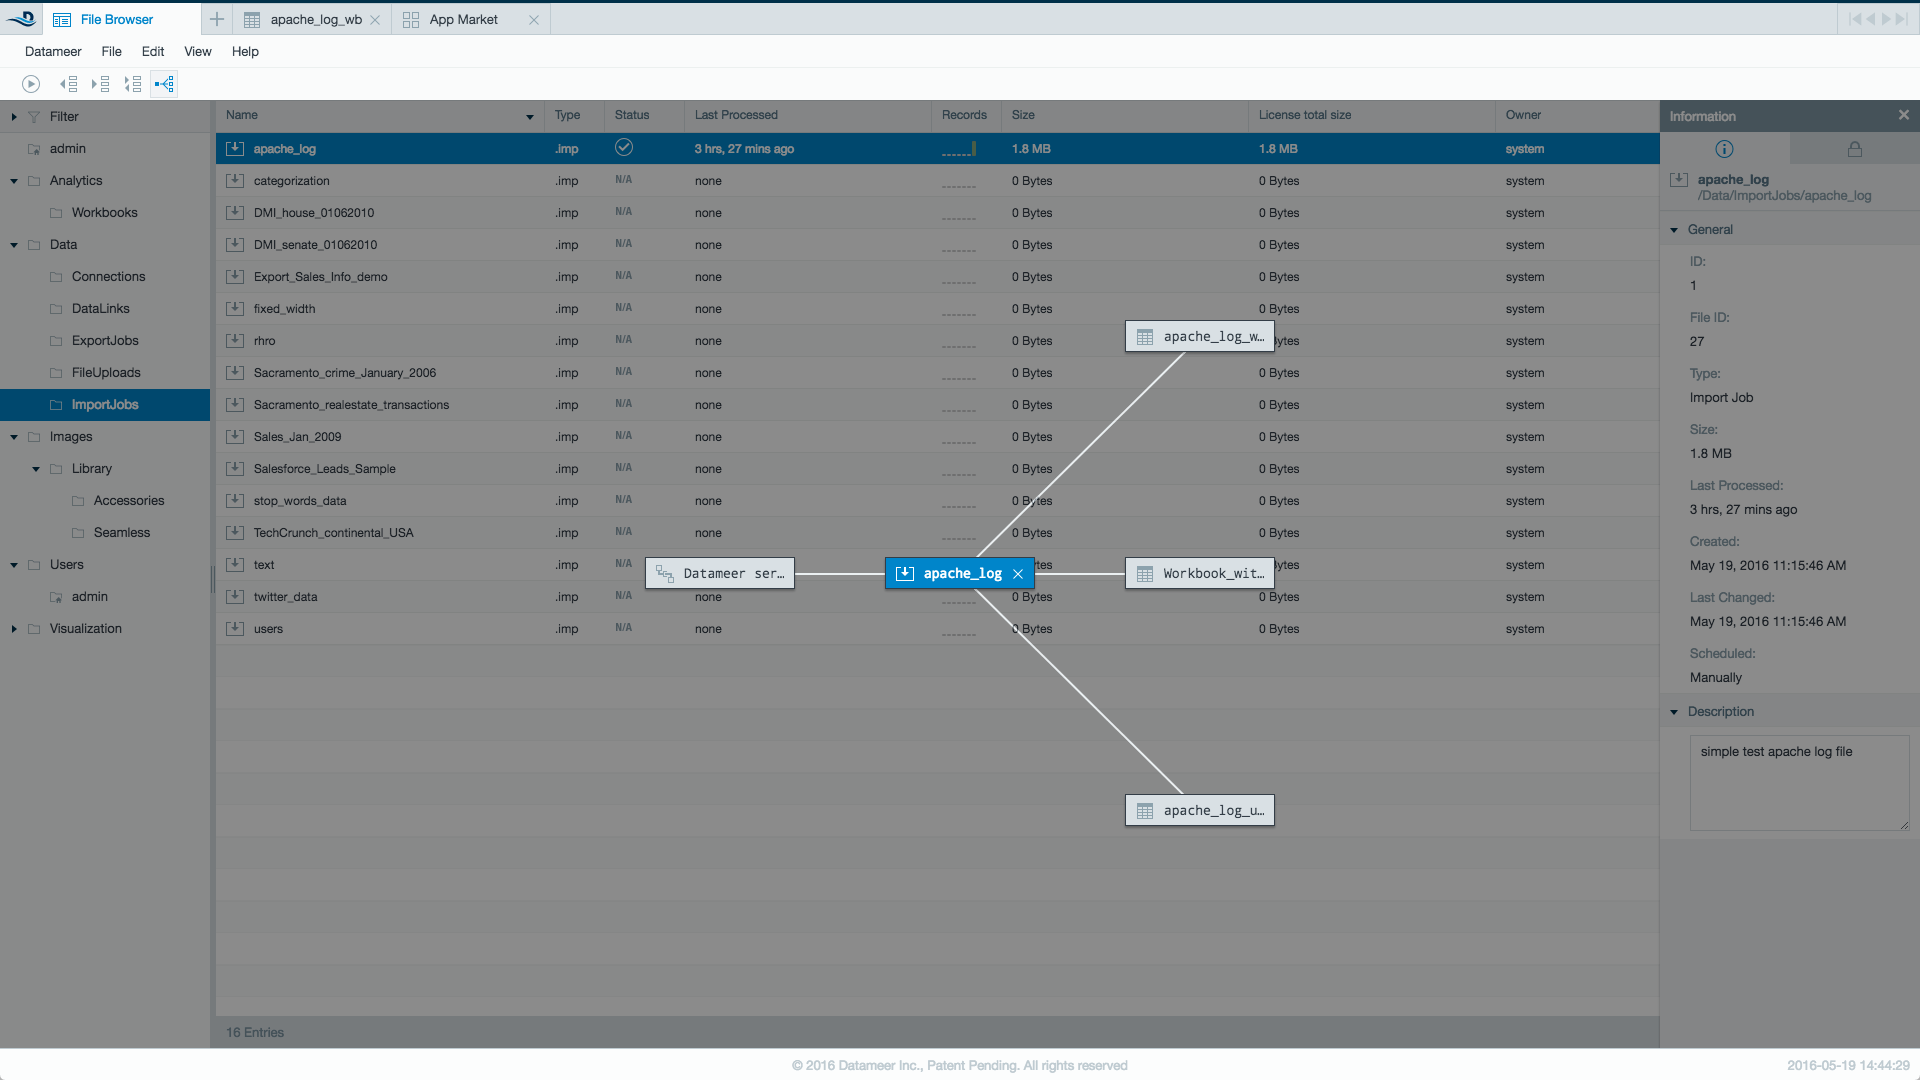Collapse the Analytics tree folder

[x=14, y=181]
